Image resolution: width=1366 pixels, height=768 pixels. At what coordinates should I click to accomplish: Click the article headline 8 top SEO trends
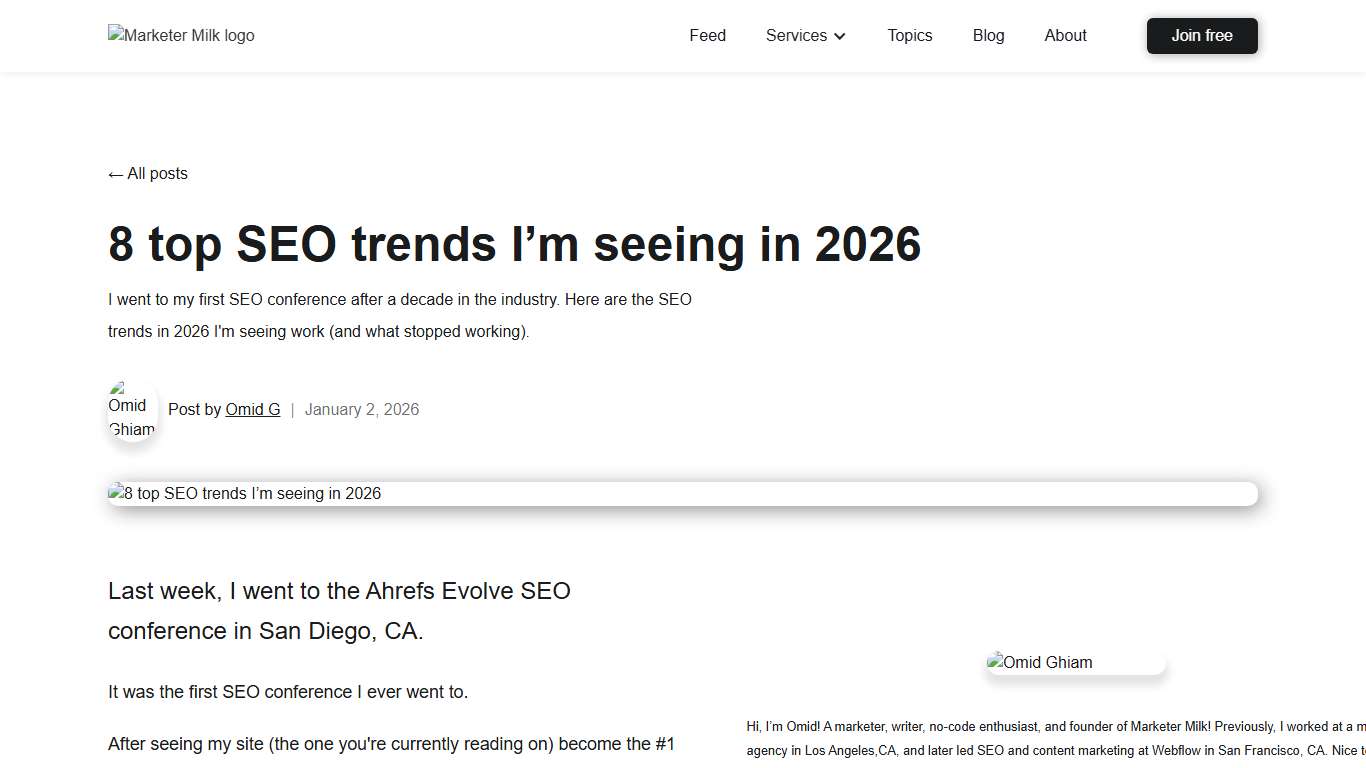tap(513, 243)
